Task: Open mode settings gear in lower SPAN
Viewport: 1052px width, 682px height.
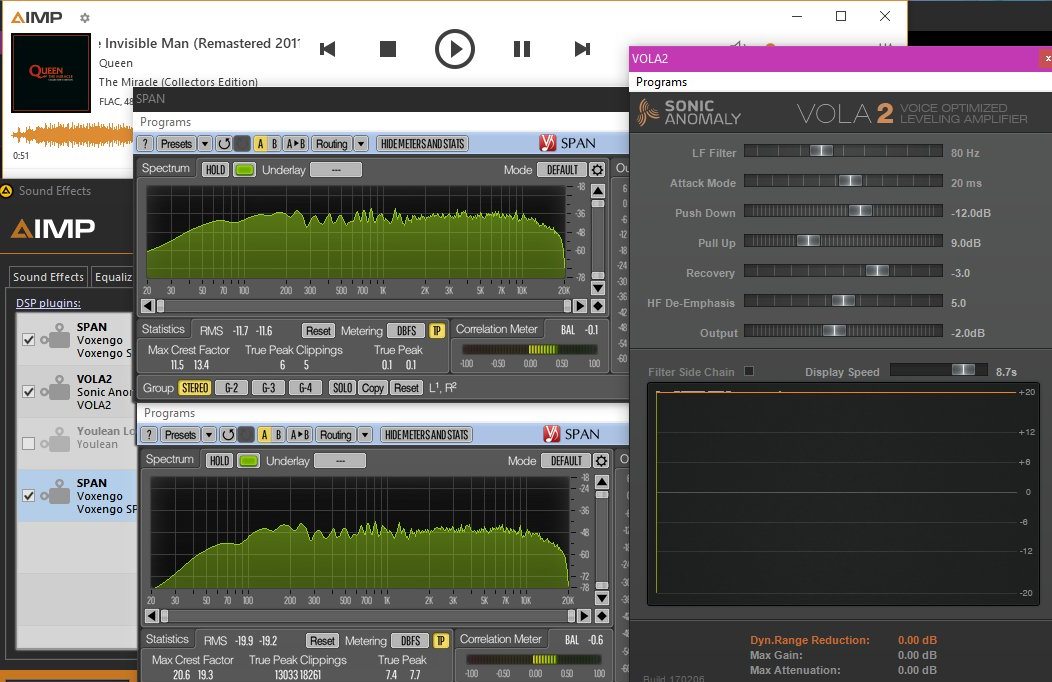Action: (601, 461)
